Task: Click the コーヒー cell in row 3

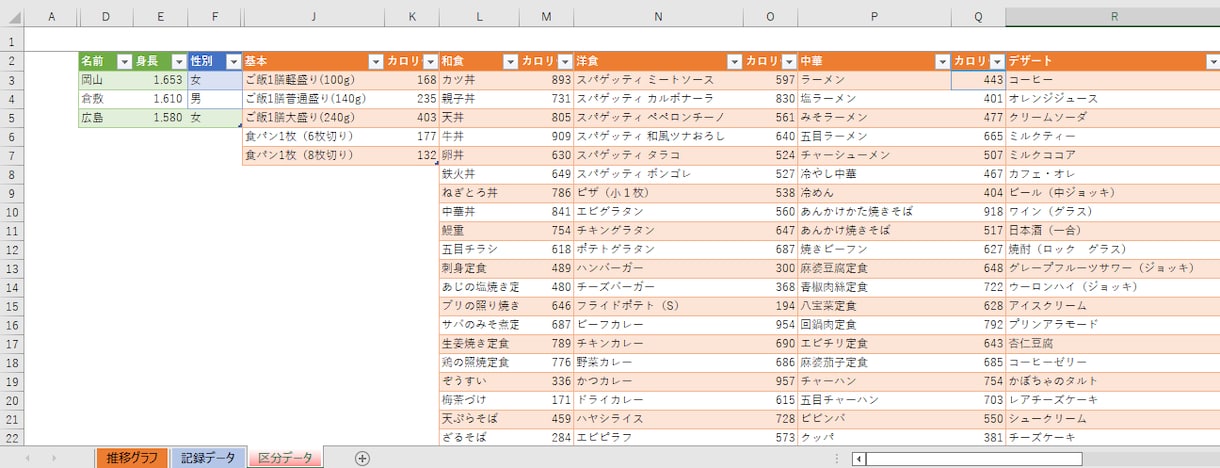Action: click(x=1113, y=80)
